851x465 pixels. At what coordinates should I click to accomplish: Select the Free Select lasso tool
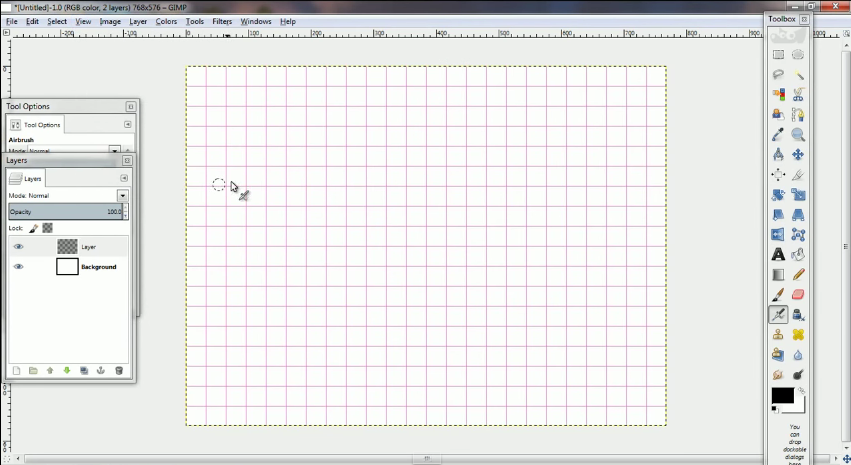pos(778,74)
